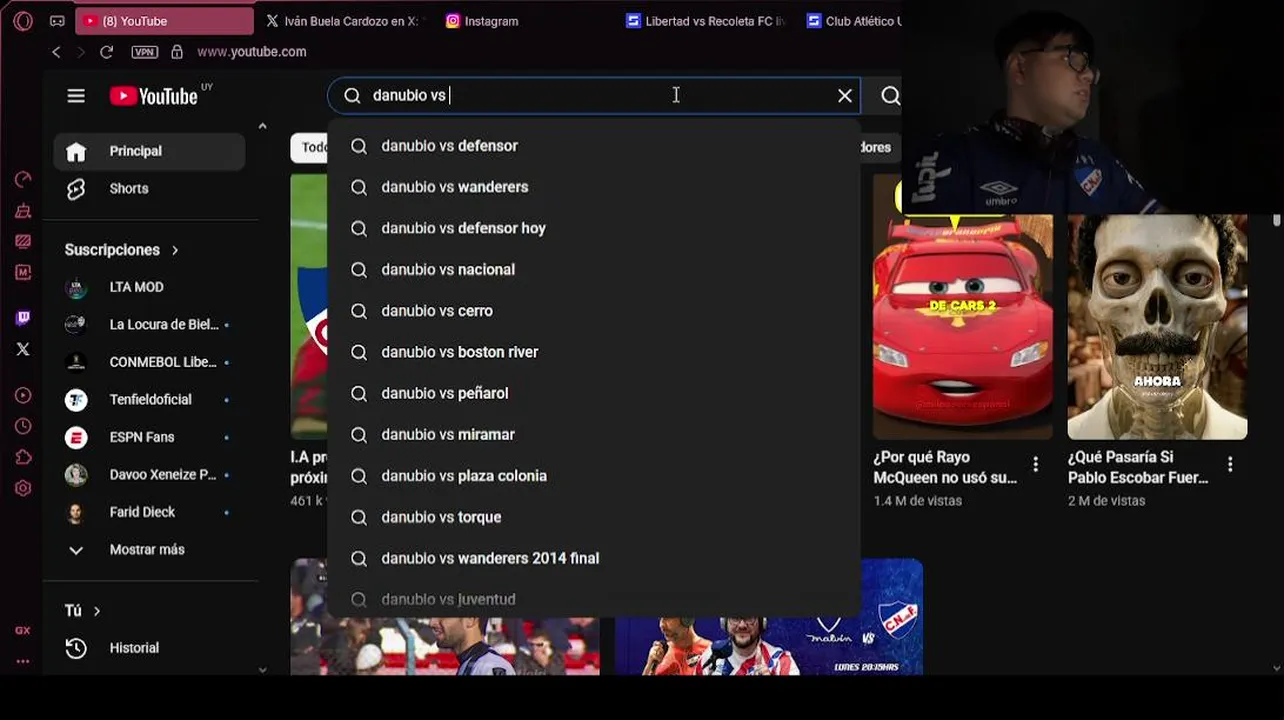
Task: Switch to Libertad vs Recoleta FC tab
Action: point(705,21)
